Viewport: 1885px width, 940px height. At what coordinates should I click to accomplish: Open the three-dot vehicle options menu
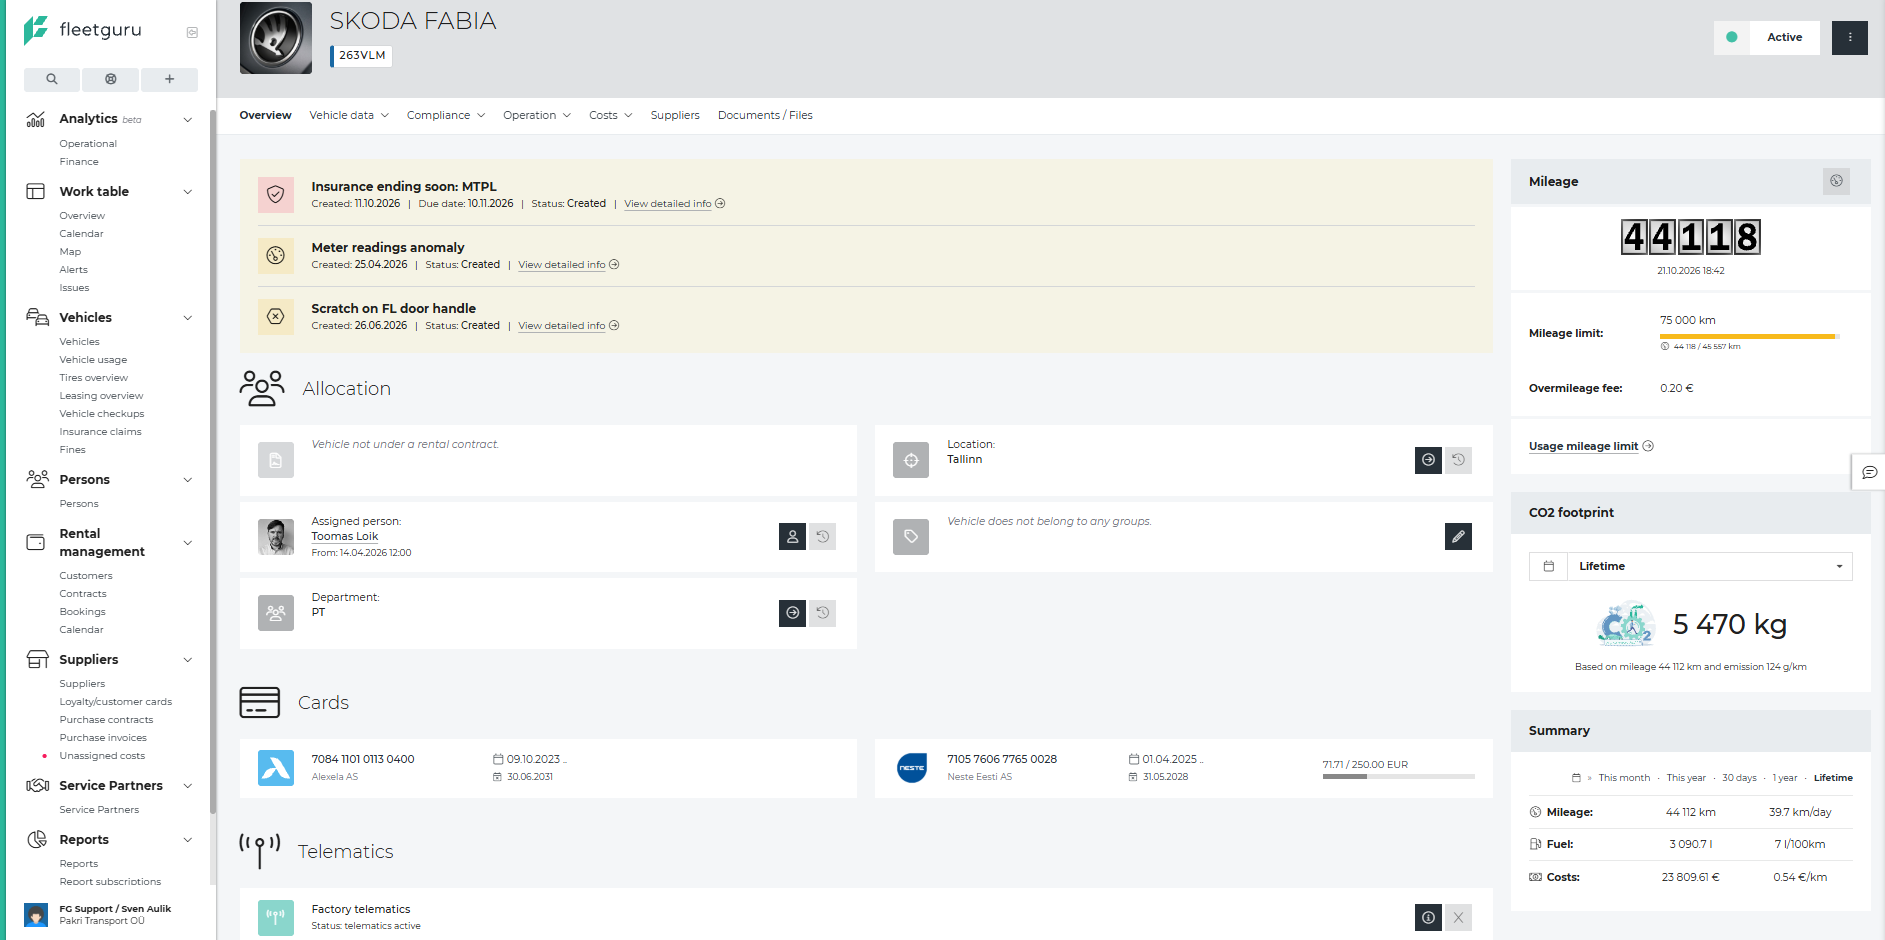point(1849,37)
